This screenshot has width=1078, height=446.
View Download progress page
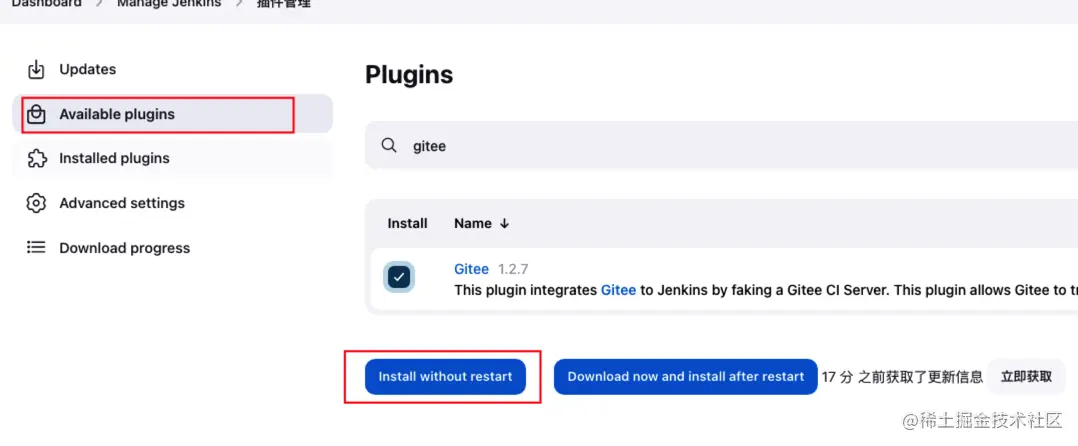pyautogui.click(x=124, y=248)
